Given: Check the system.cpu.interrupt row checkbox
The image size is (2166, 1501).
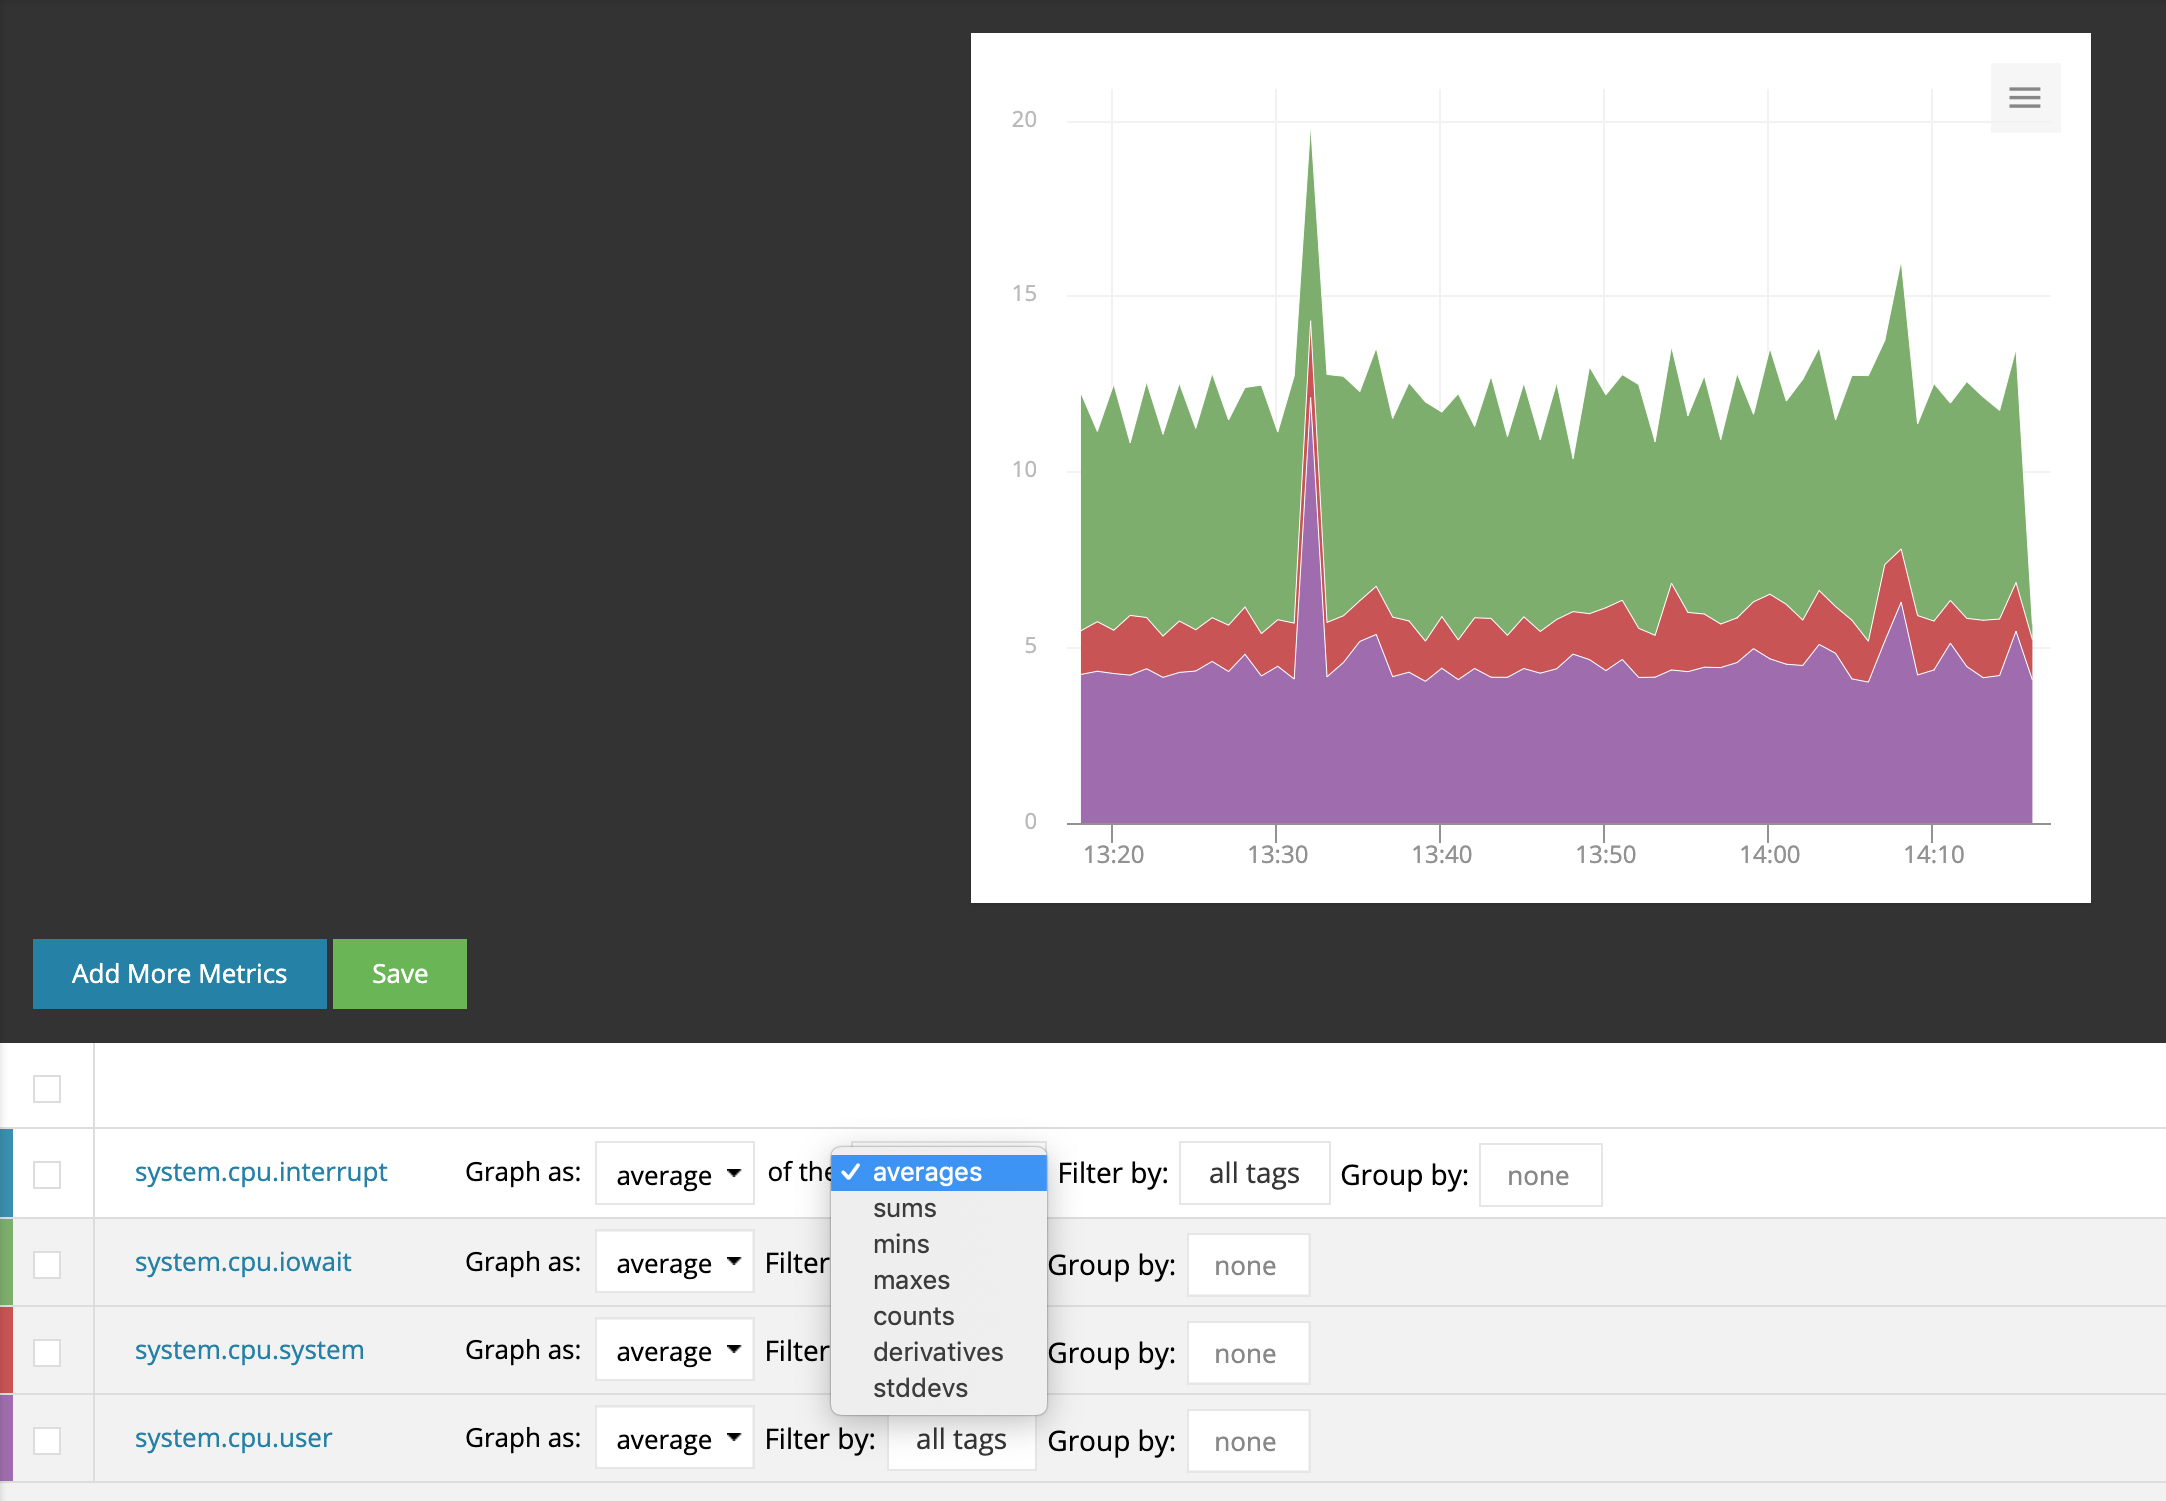Looking at the screenshot, I should tap(47, 1174).
